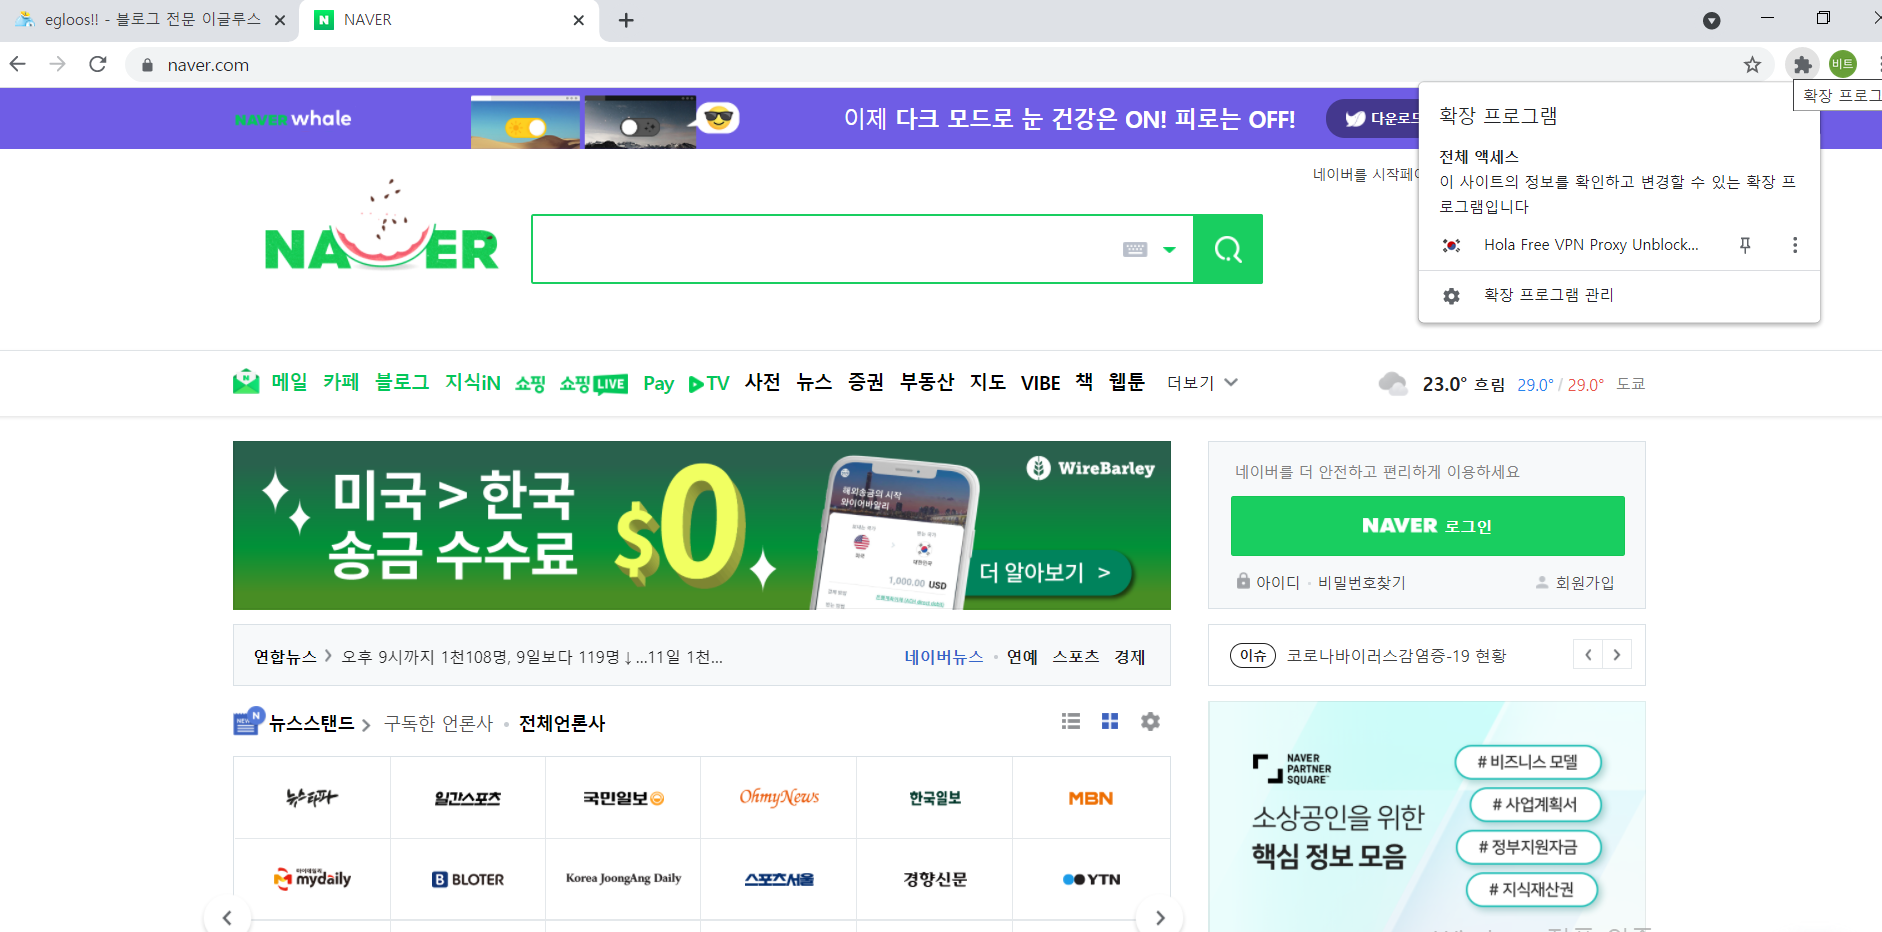Open the OhmyNews press tile
1882x932 pixels.
pos(779,798)
